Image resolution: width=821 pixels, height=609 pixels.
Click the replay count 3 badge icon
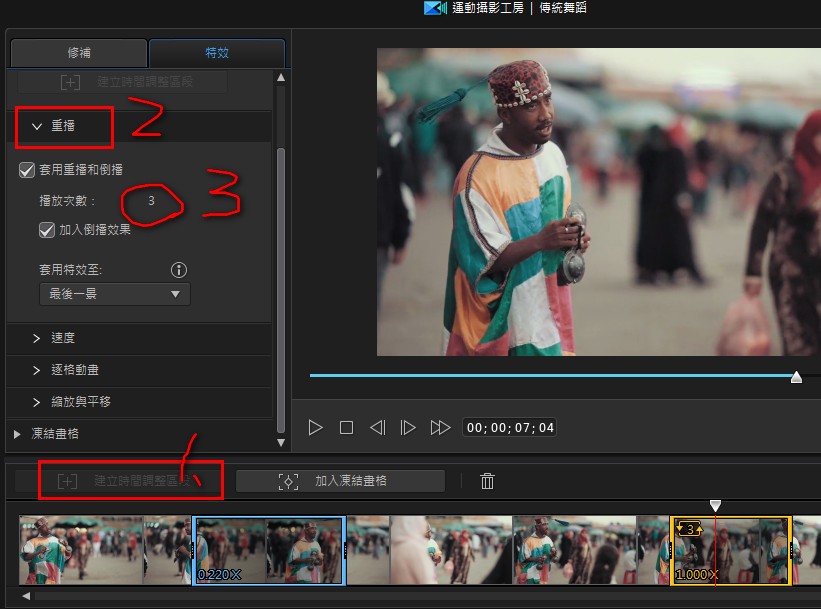coord(689,529)
